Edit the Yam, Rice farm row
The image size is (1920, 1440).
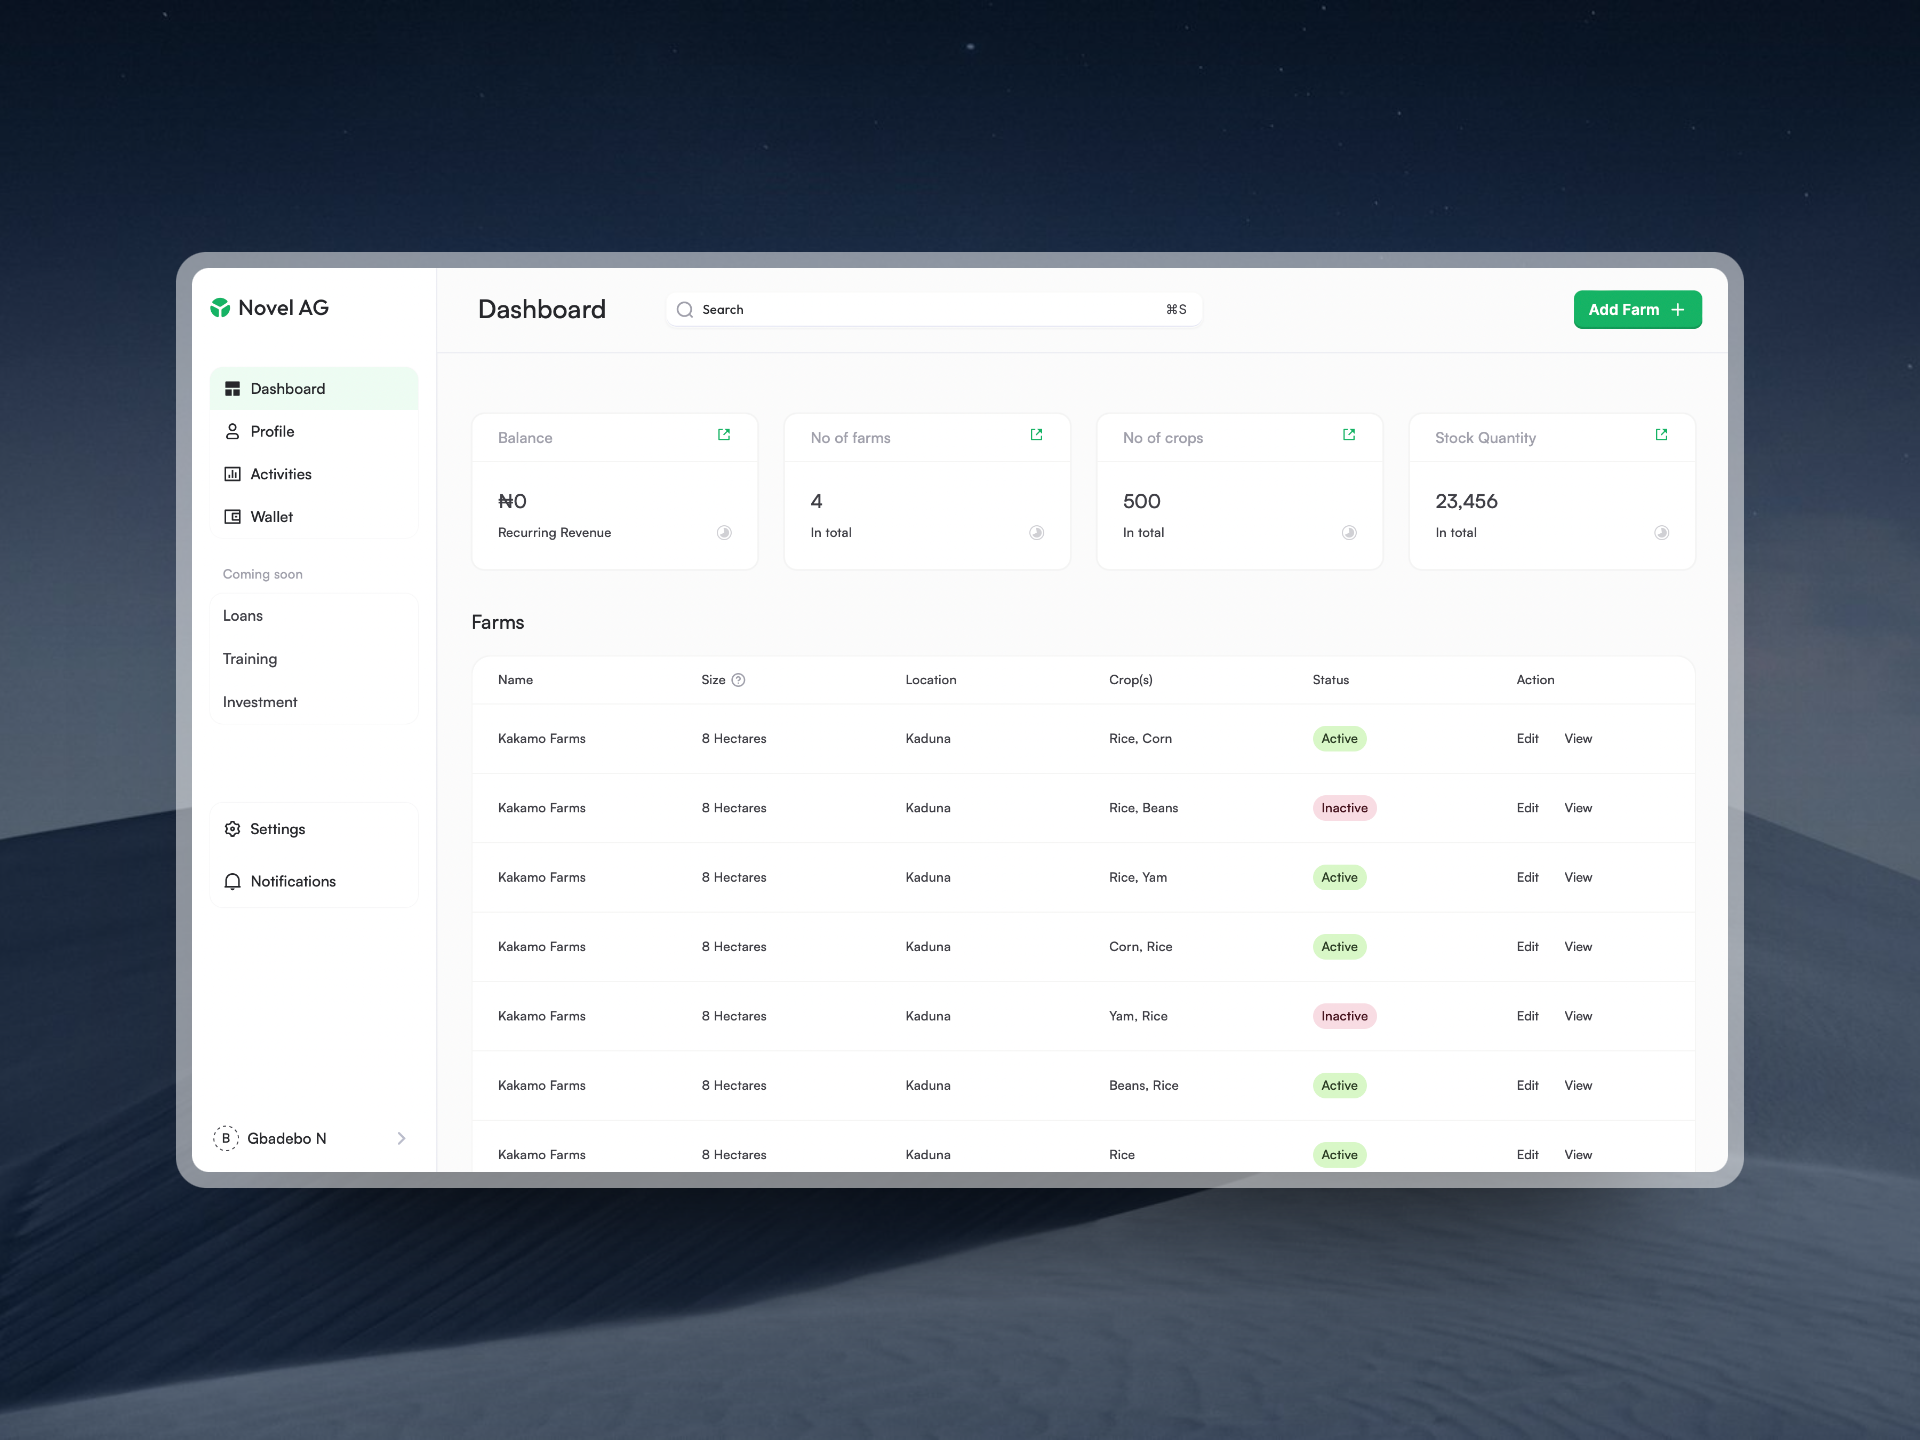pos(1527,1016)
